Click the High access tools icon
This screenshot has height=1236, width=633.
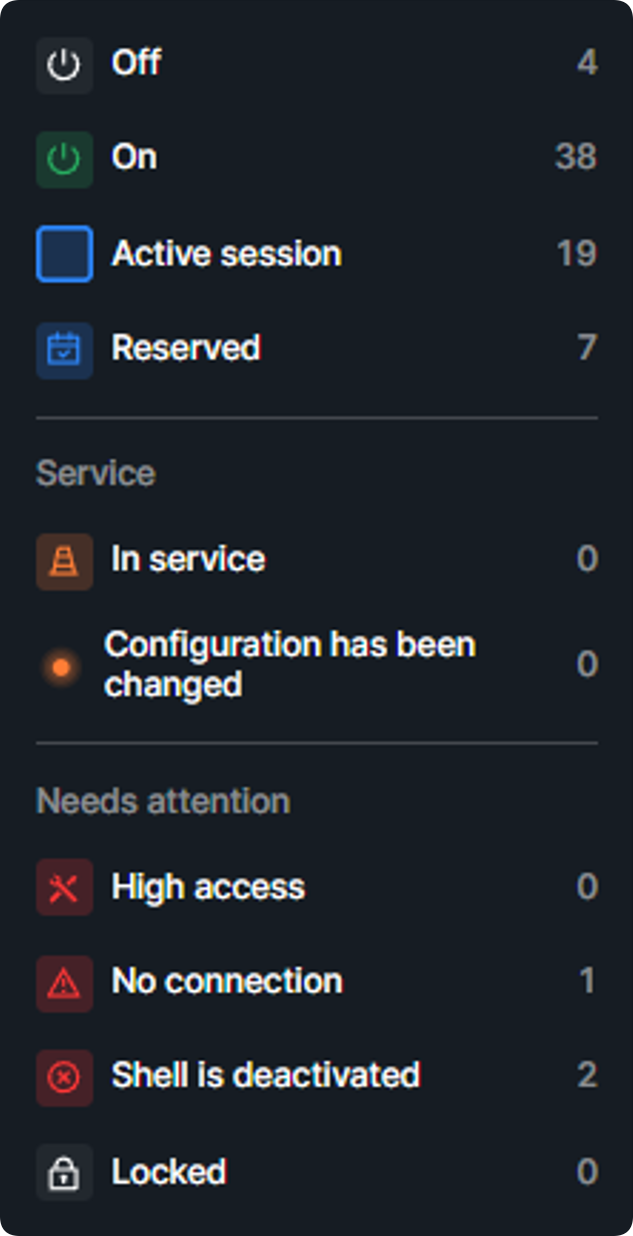pyautogui.click(x=64, y=888)
